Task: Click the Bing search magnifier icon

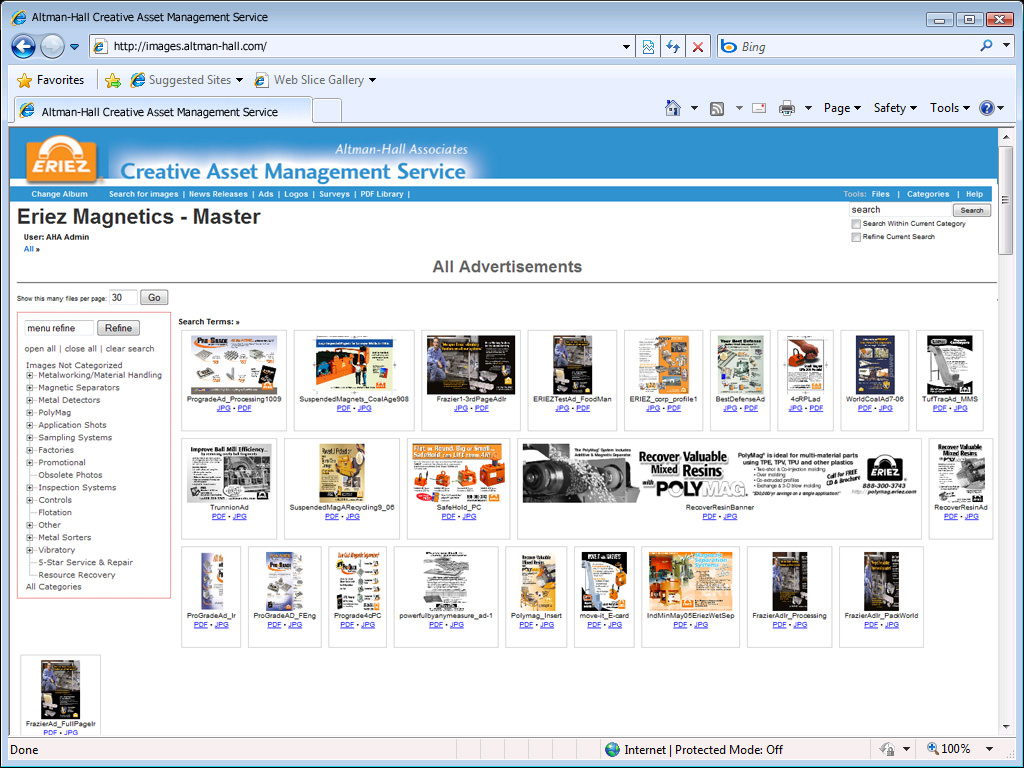Action: (986, 46)
